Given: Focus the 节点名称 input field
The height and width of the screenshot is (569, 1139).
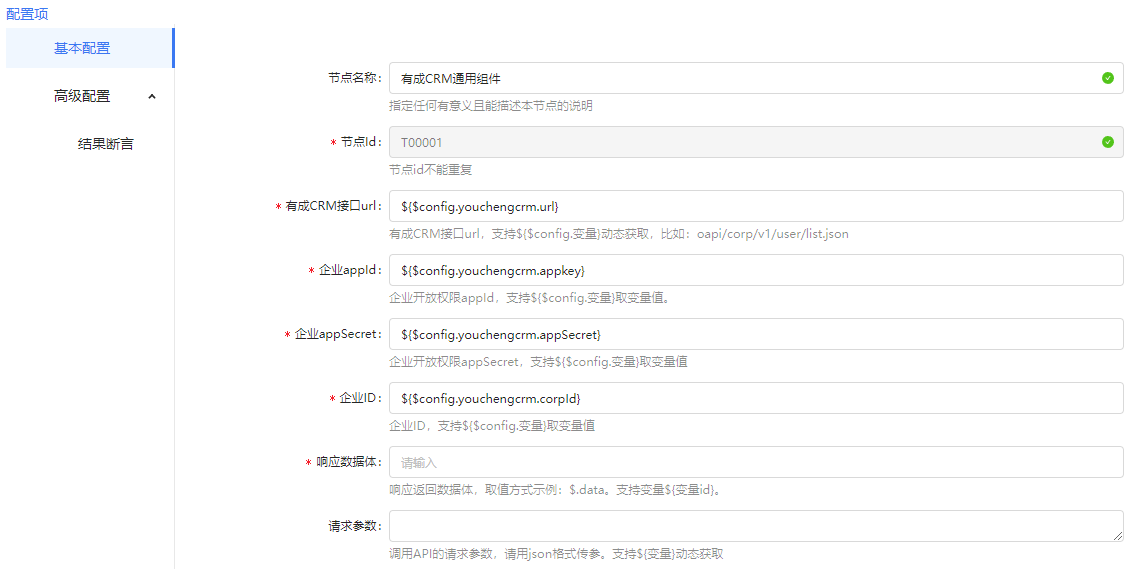Looking at the screenshot, I should pos(740,78).
